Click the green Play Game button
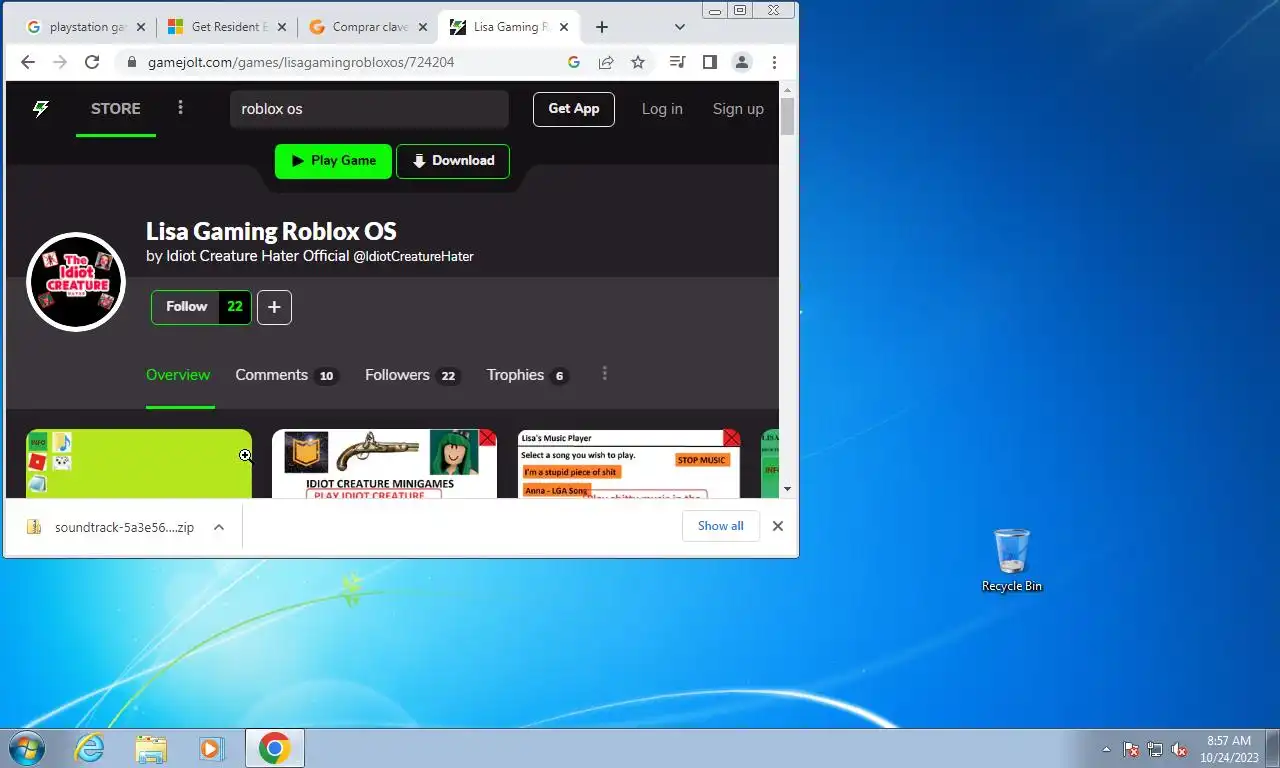The height and width of the screenshot is (768, 1280). click(x=333, y=161)
